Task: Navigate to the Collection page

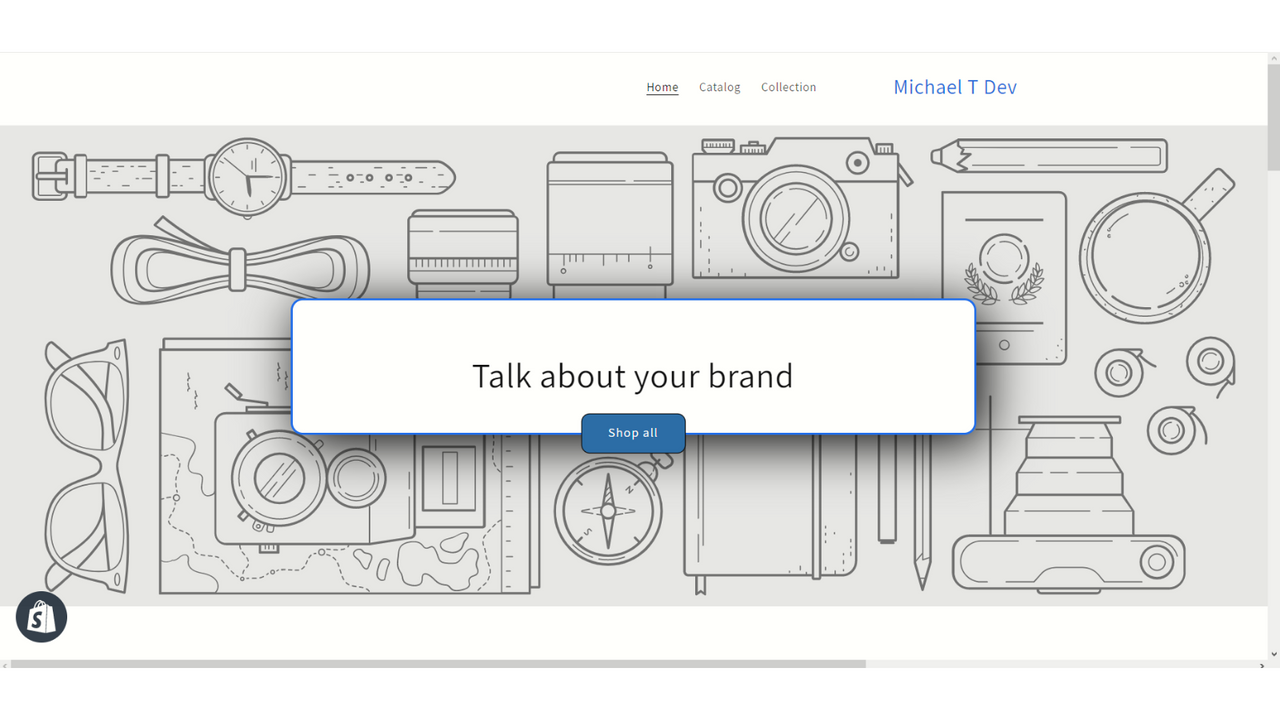Action: (x=788, y=87)
